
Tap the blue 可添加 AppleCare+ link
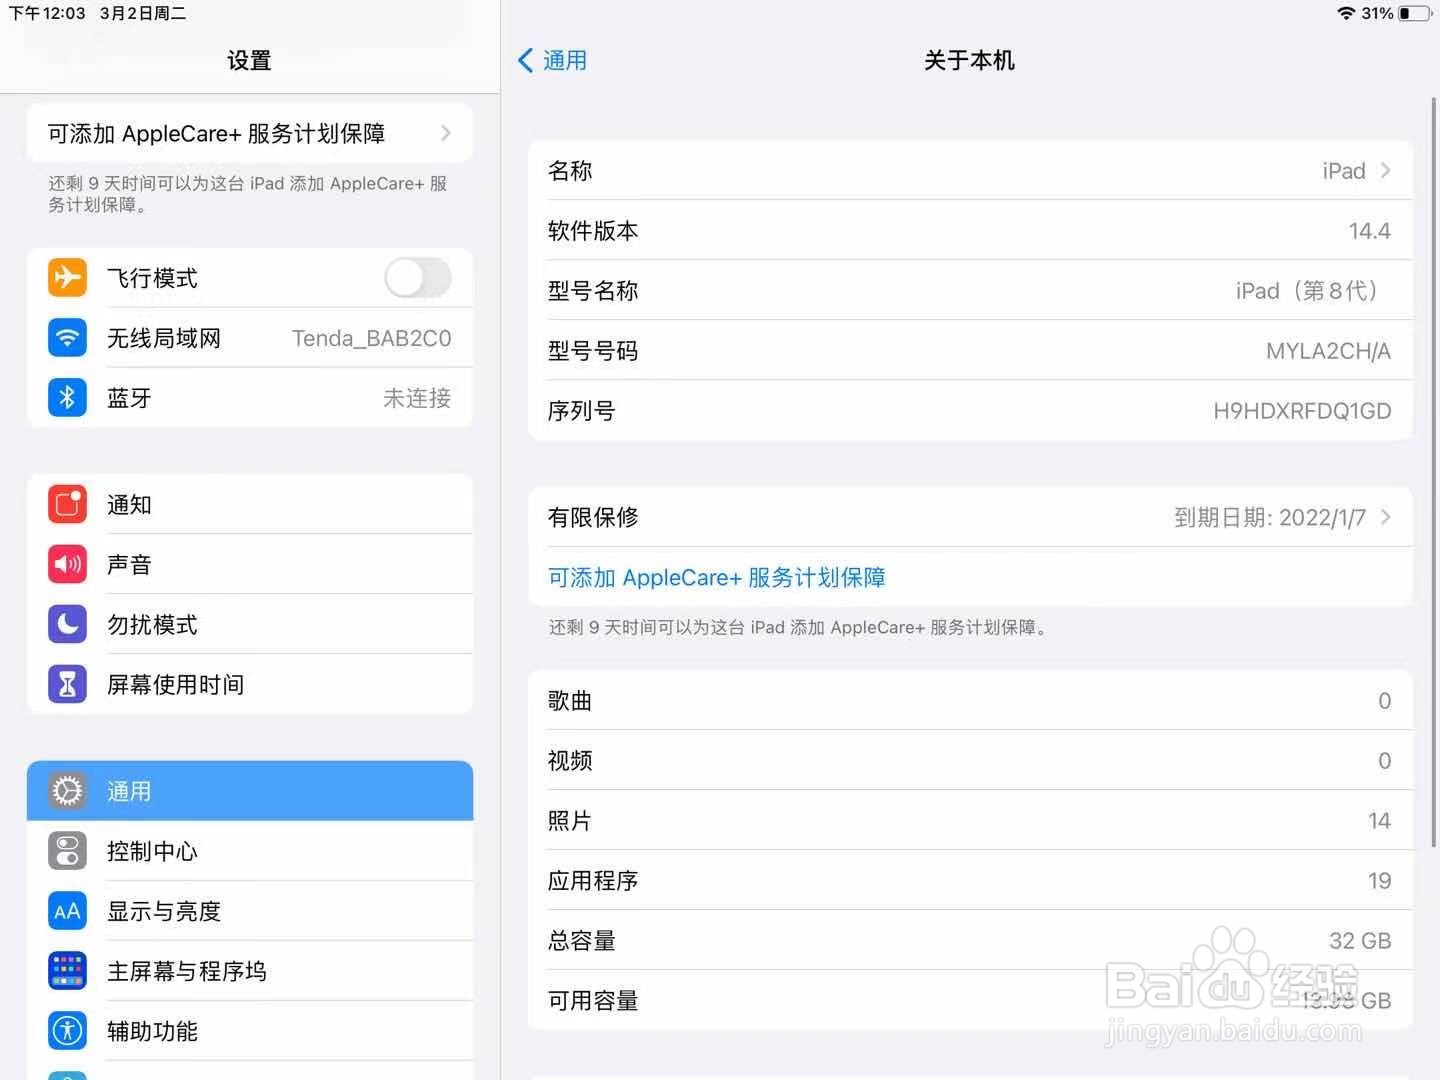716,577
